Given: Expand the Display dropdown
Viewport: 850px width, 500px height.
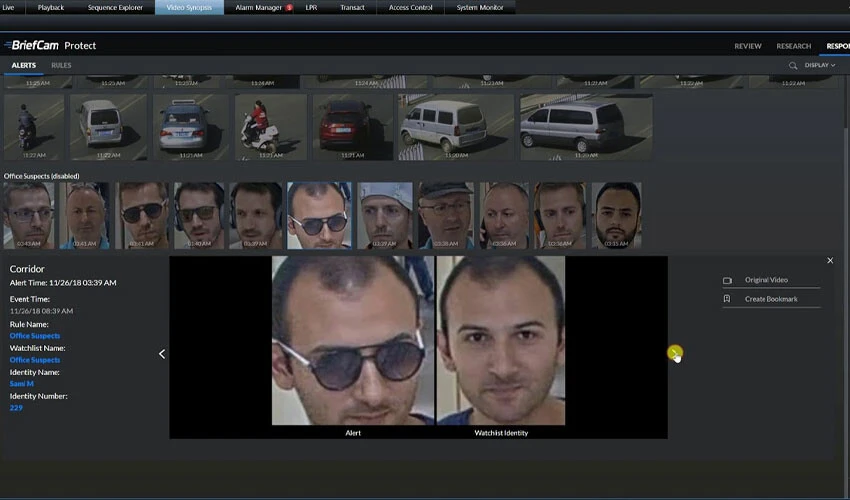Looking at the screenshot, I should point(819,65).
